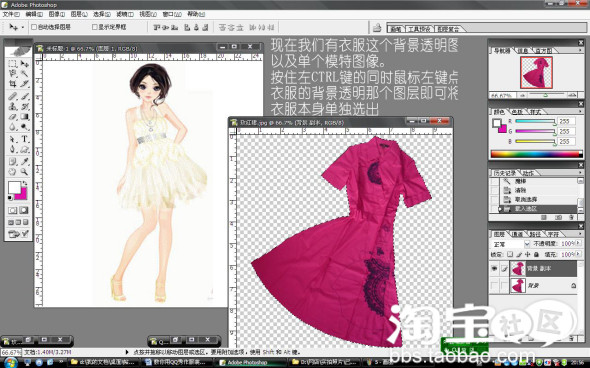
Task: Toggle lock position in Layers panel
Action: pos(528,254)
